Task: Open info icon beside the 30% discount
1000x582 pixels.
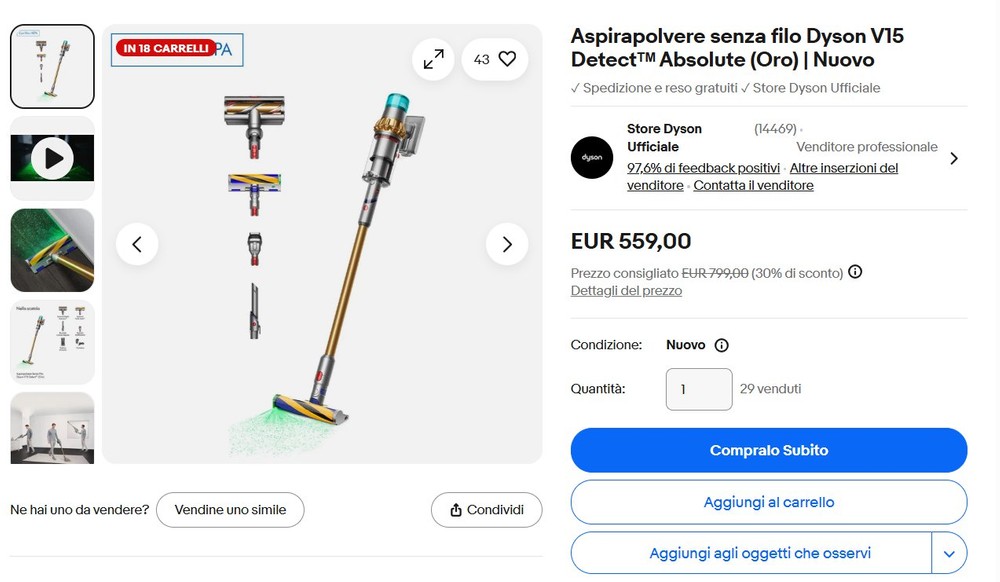Action: [855, 272]
